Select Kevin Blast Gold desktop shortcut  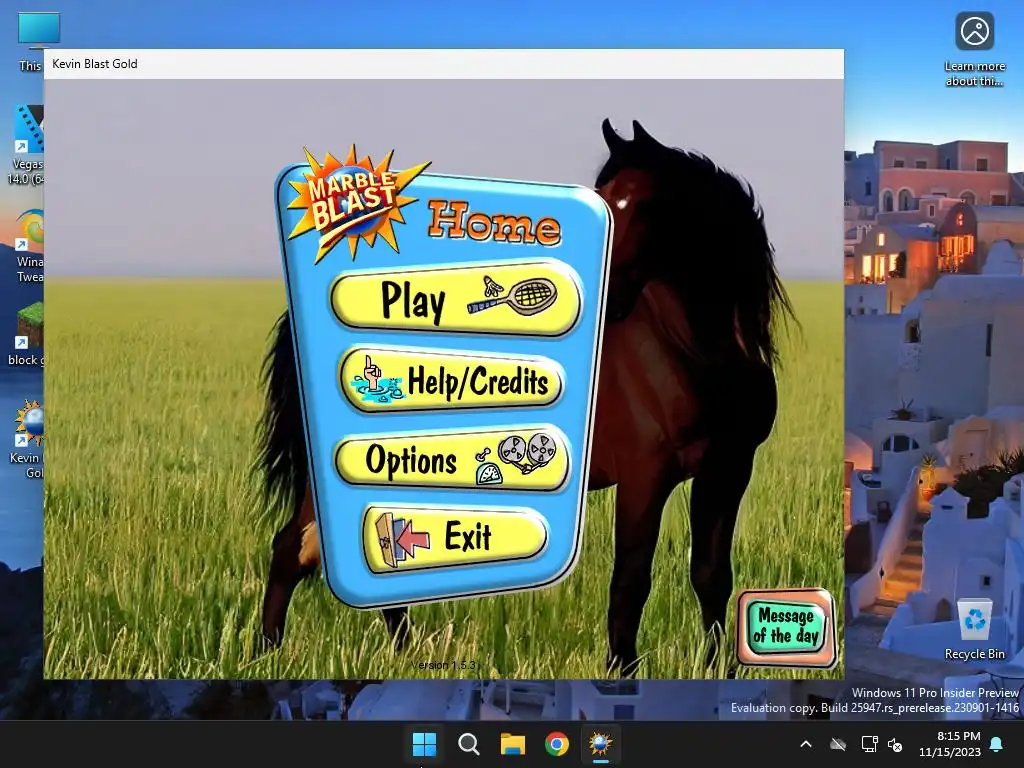coord(26,439)
